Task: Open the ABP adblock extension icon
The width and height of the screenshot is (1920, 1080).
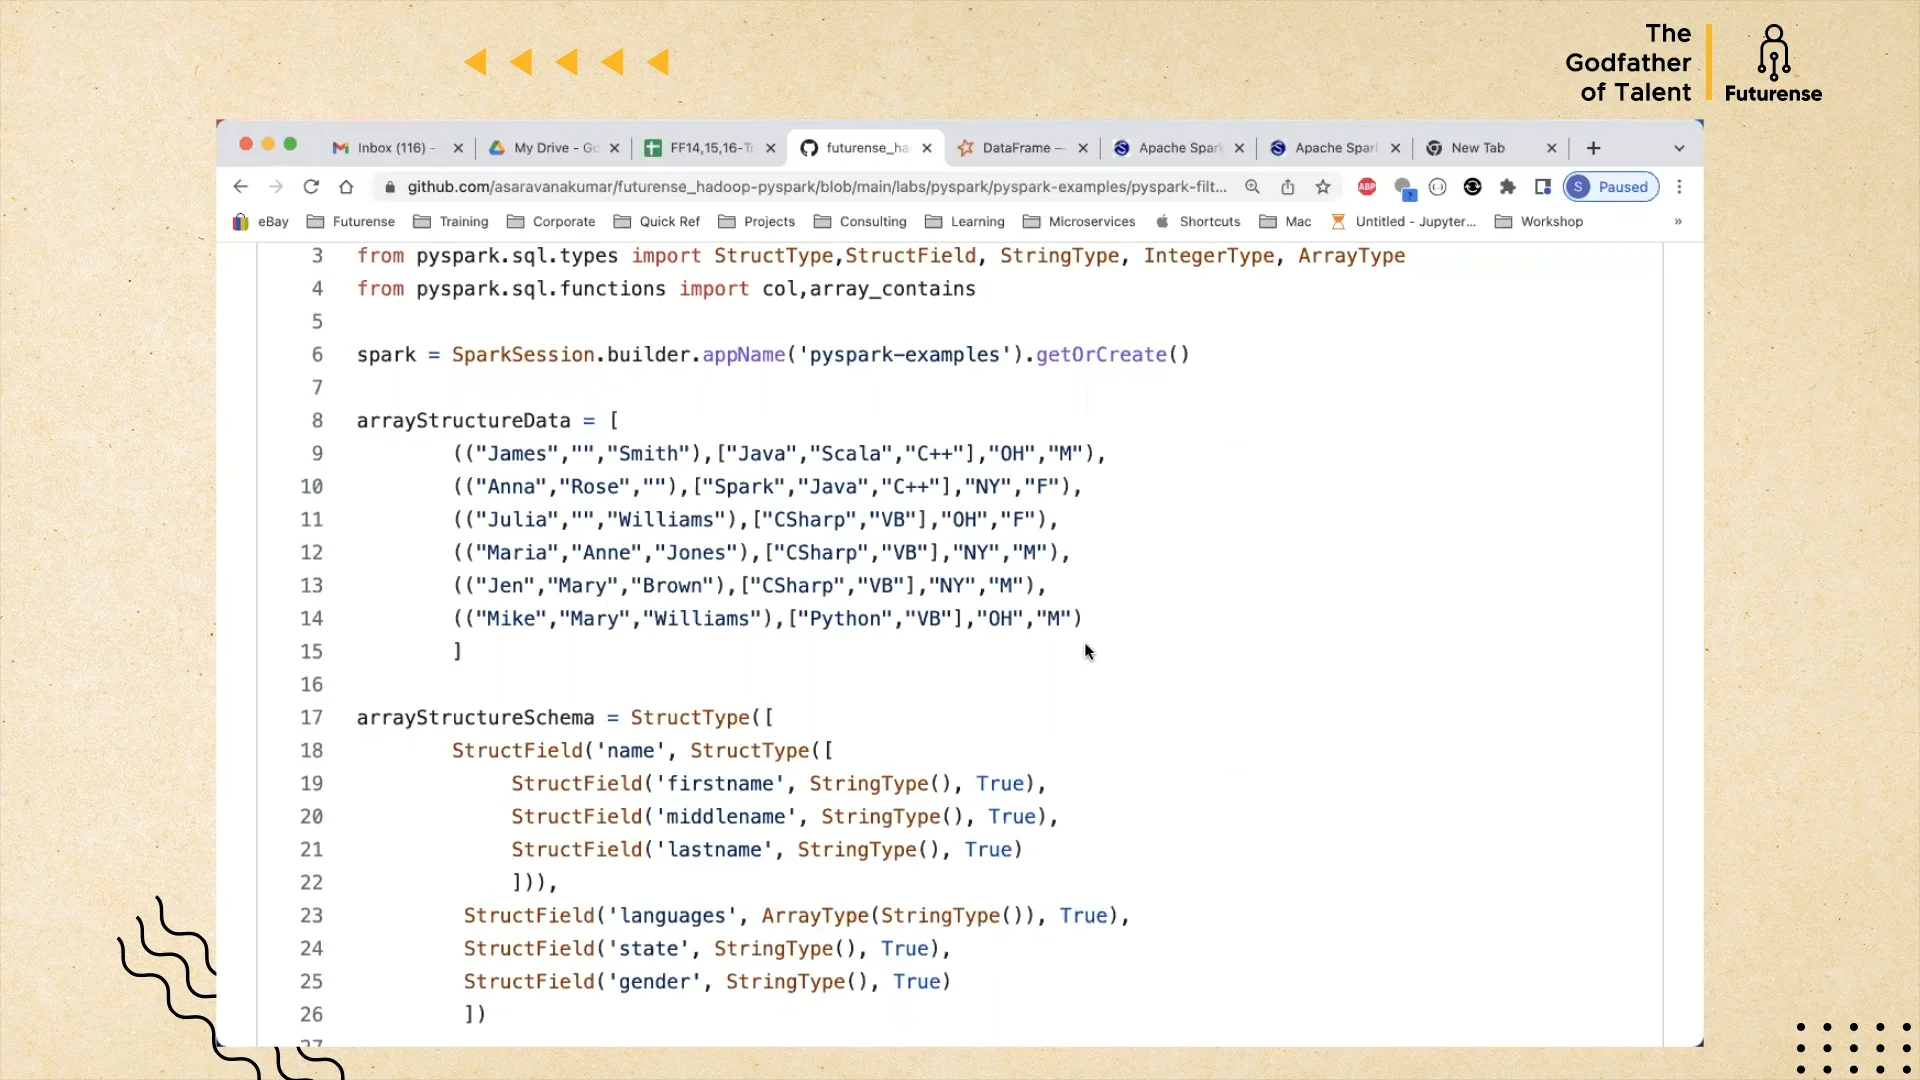Action: pos(1367,187)
